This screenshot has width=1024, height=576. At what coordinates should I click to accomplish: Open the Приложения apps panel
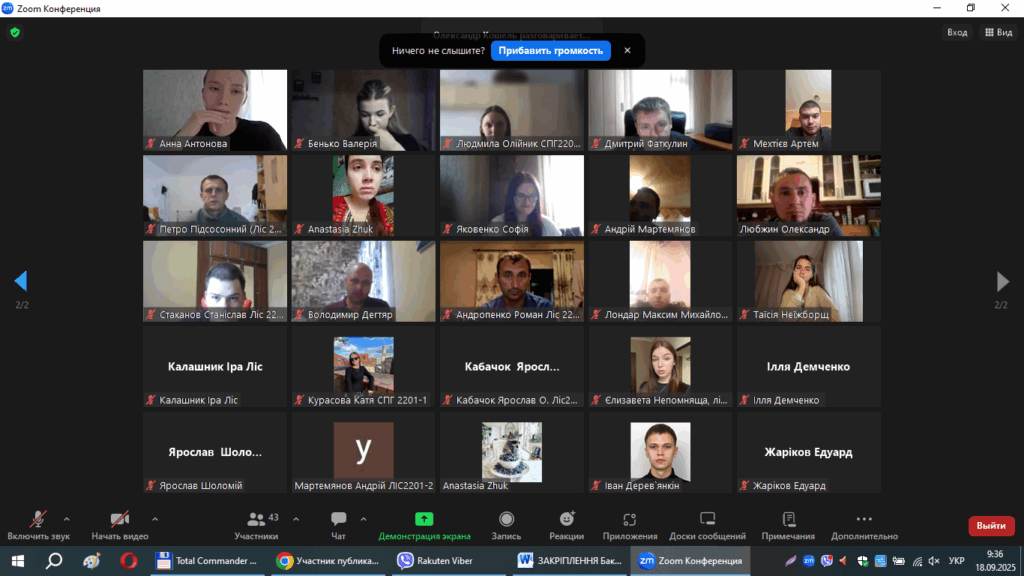[x=630, y=524]
